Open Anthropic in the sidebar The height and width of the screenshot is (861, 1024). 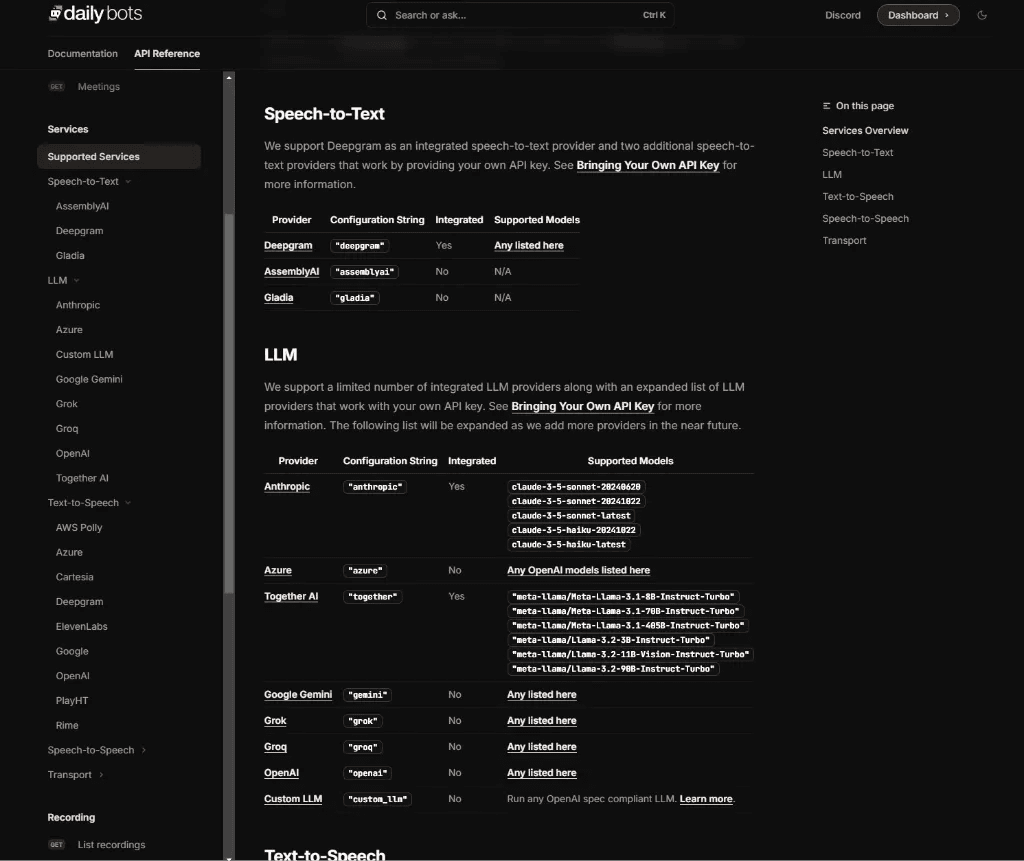[78, 305]
